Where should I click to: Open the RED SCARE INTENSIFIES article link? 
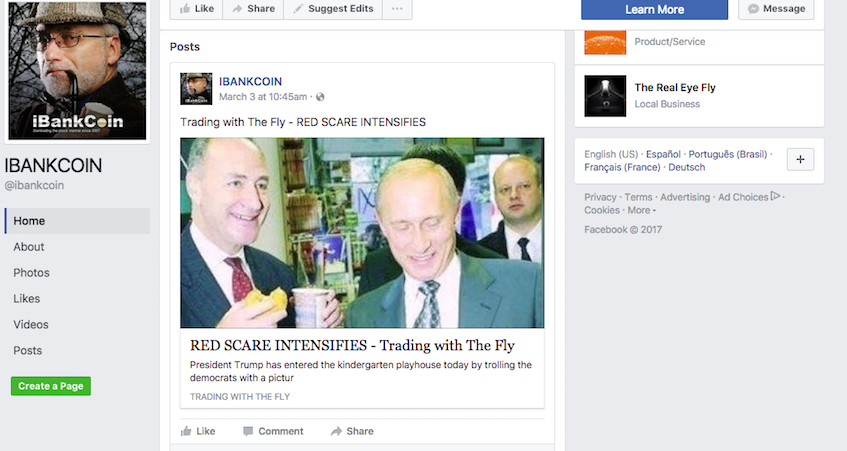click(352, 345)
